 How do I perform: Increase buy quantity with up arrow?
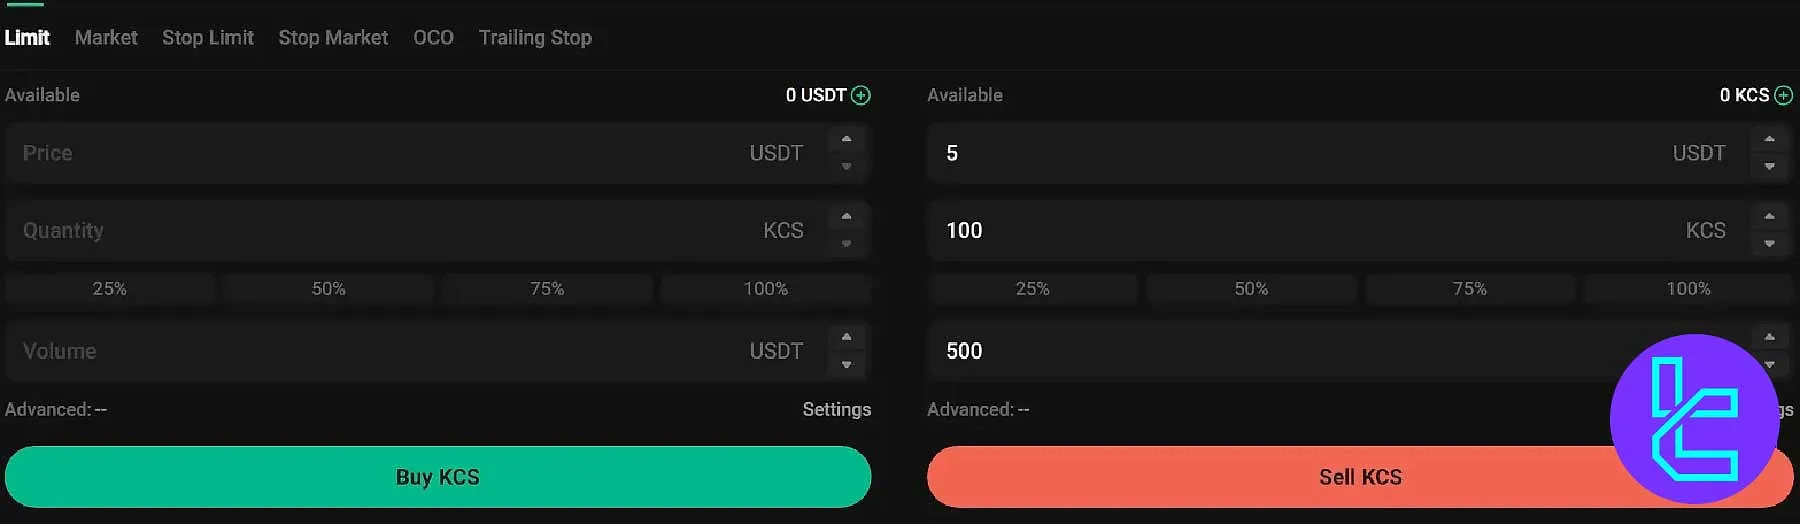[x=846, y=217]
